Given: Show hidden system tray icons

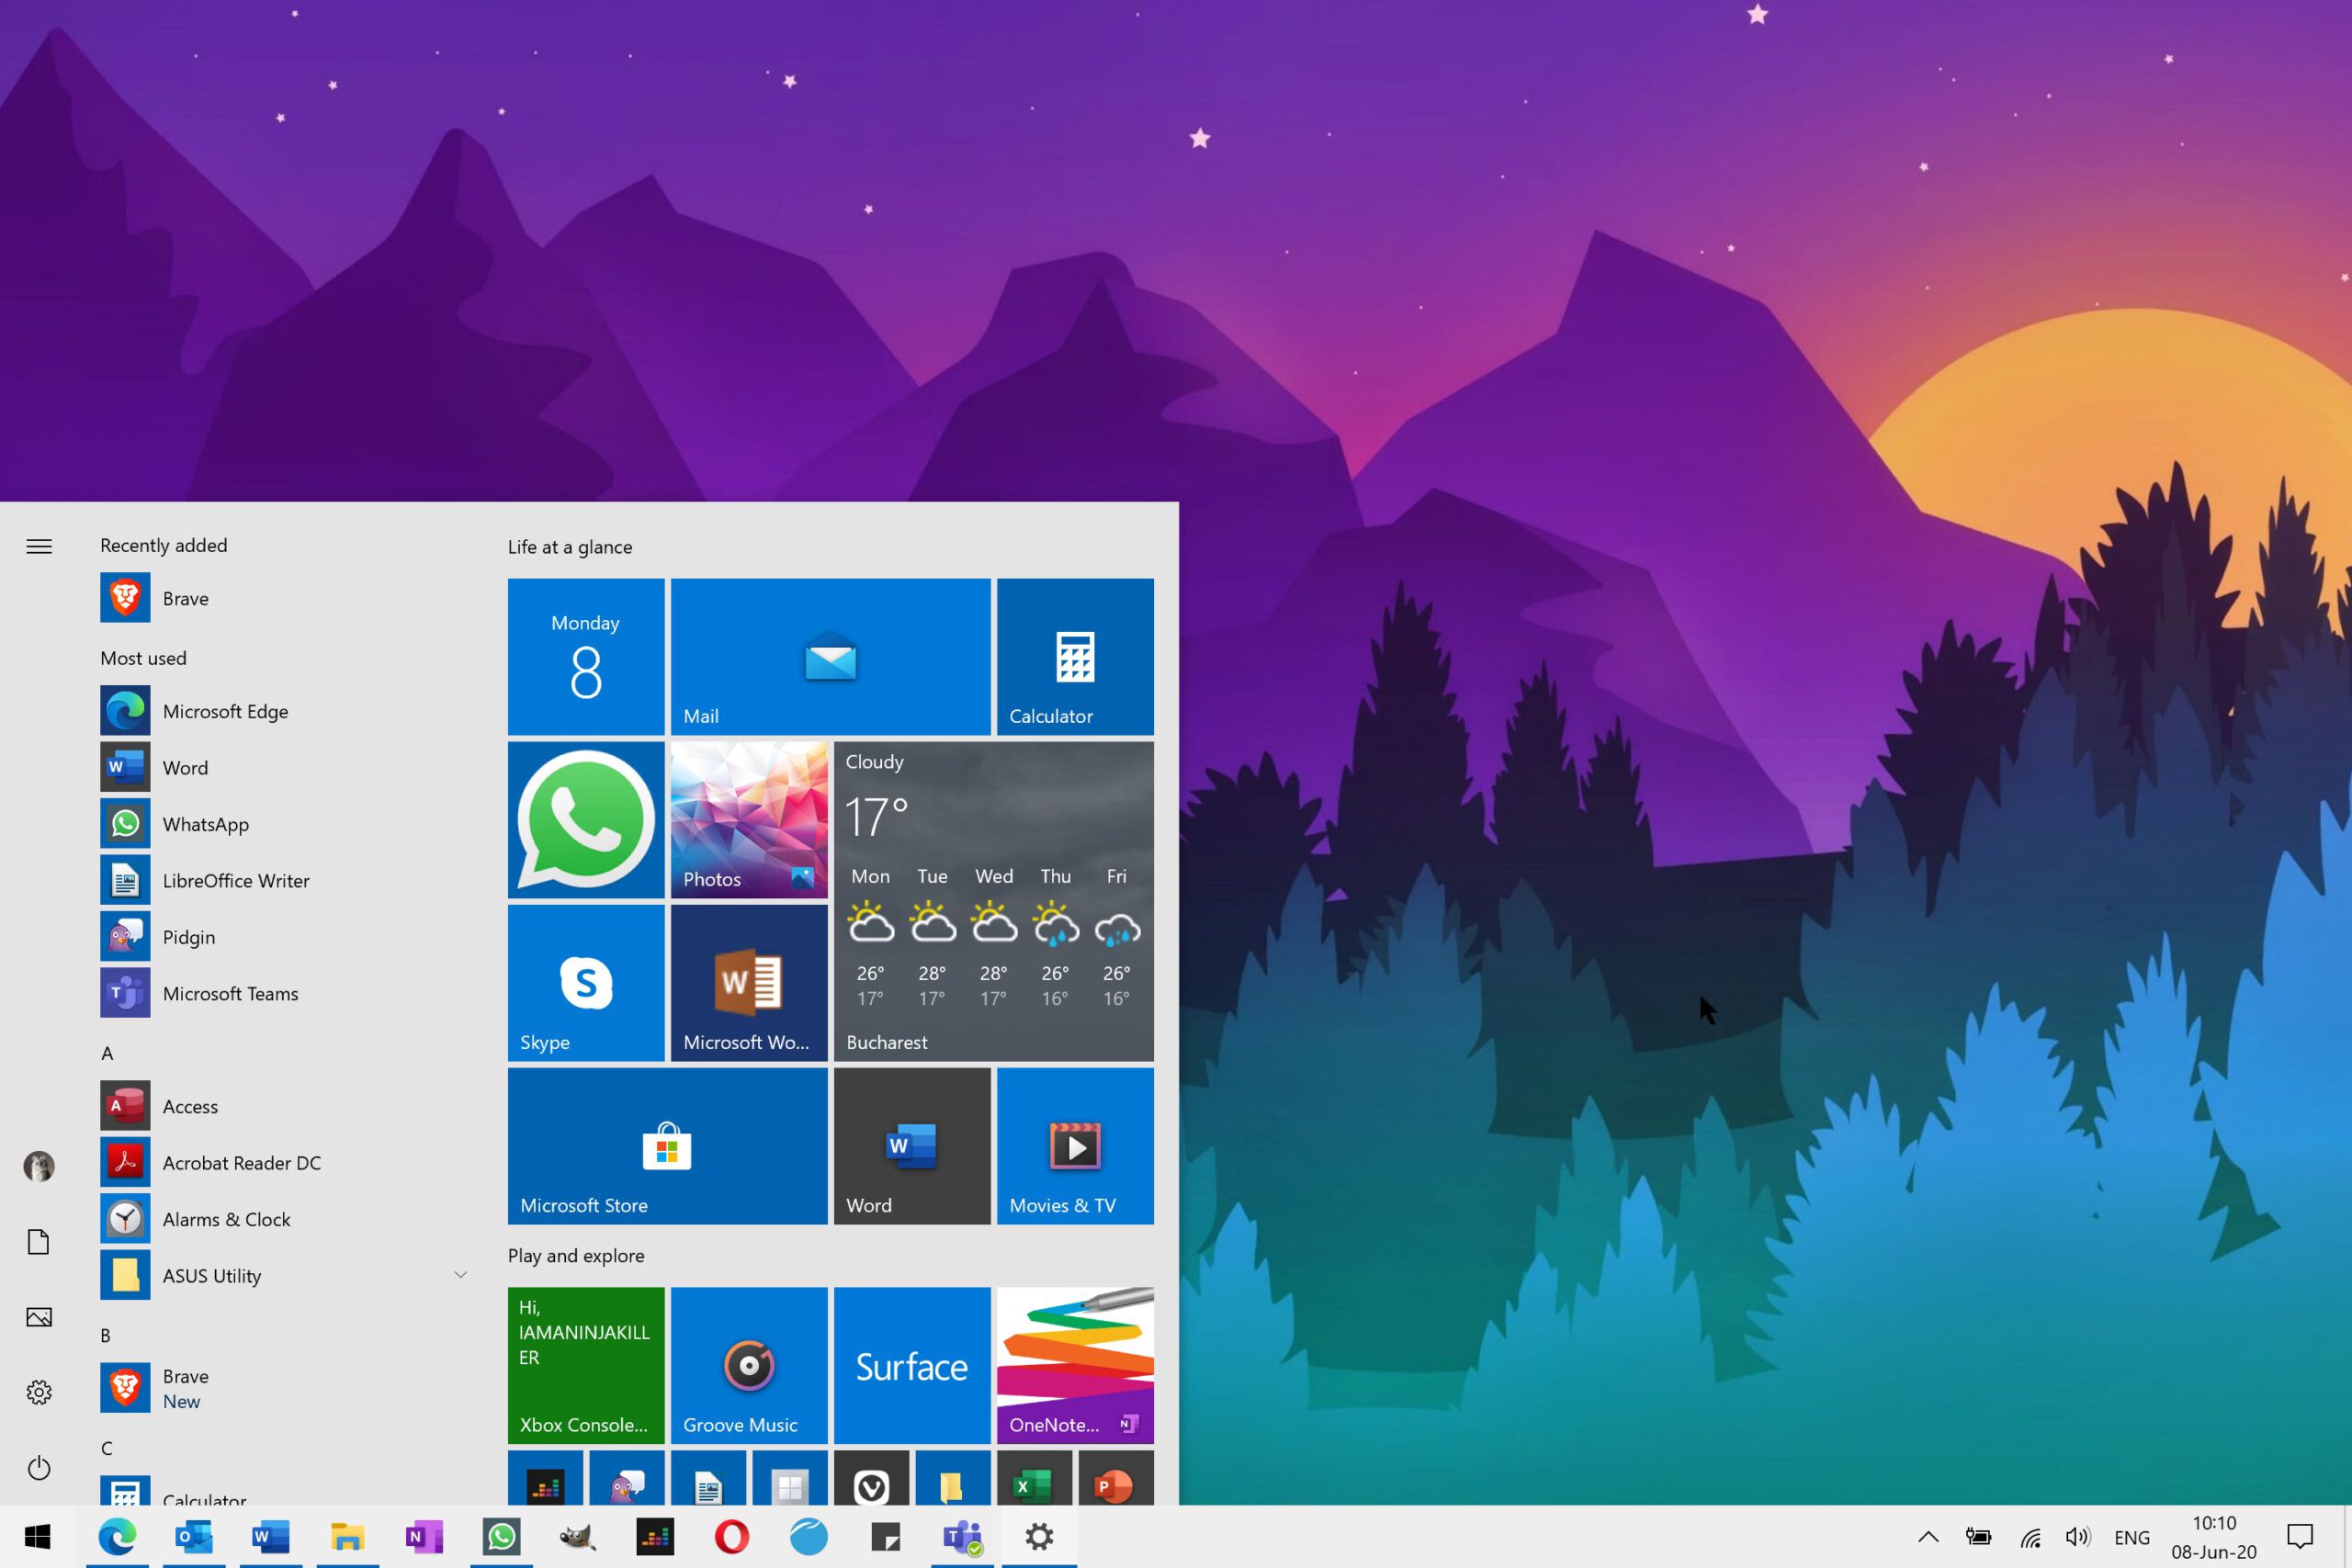Looking at the screenshot, I should click(x=1929, y=1537).
